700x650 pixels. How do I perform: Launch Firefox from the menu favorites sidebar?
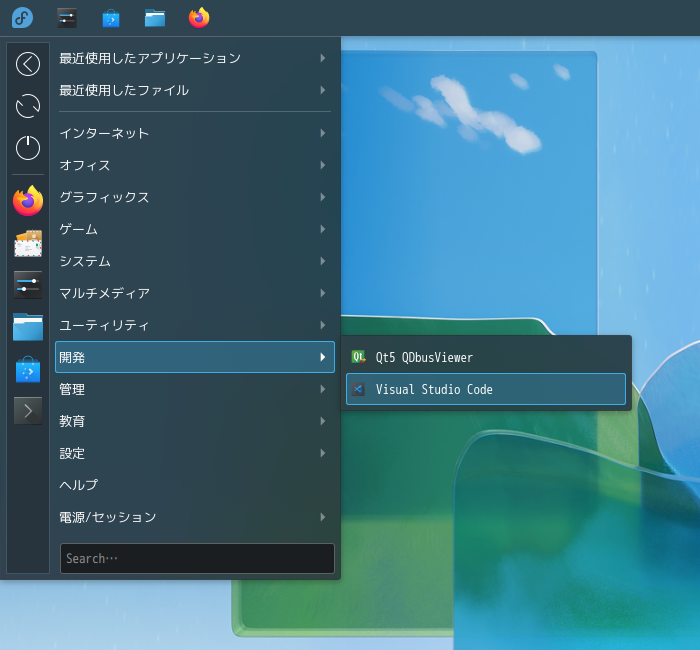[x=28, y=201]
